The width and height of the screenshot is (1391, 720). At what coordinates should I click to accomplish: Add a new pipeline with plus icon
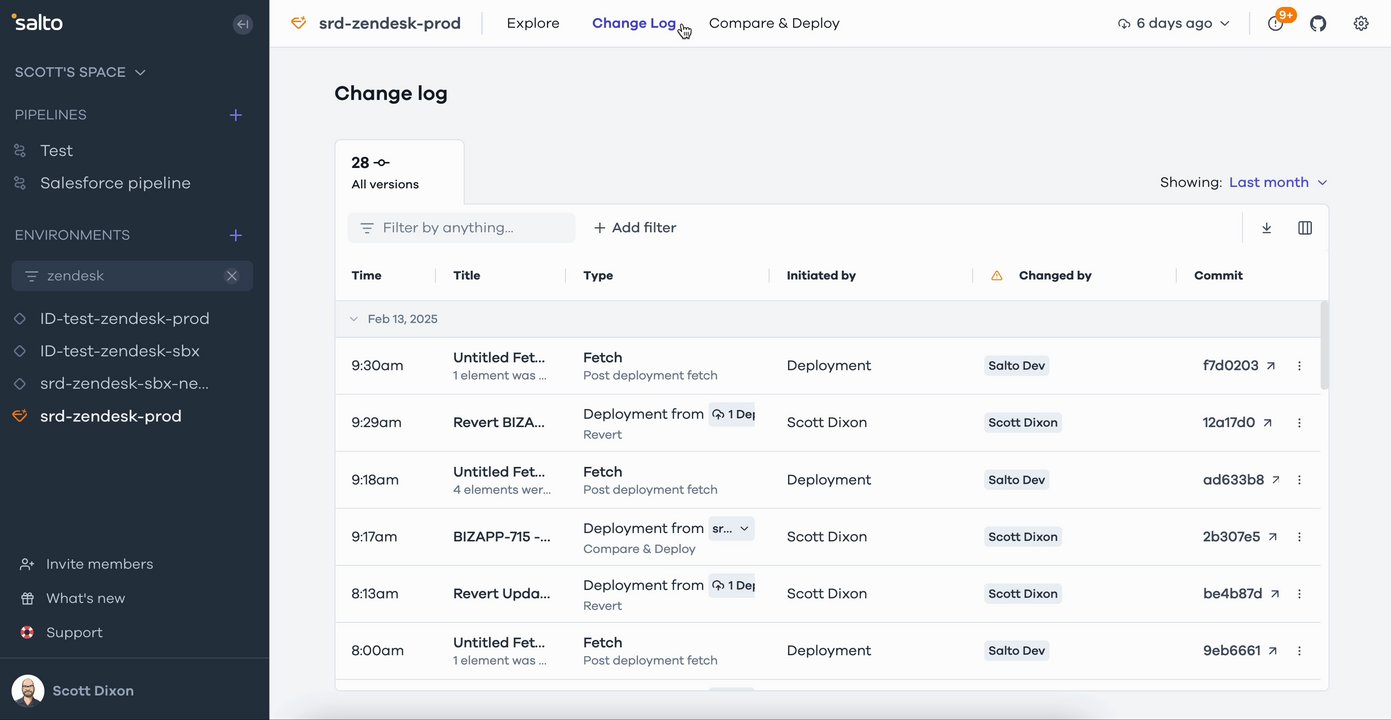point(236,115)
